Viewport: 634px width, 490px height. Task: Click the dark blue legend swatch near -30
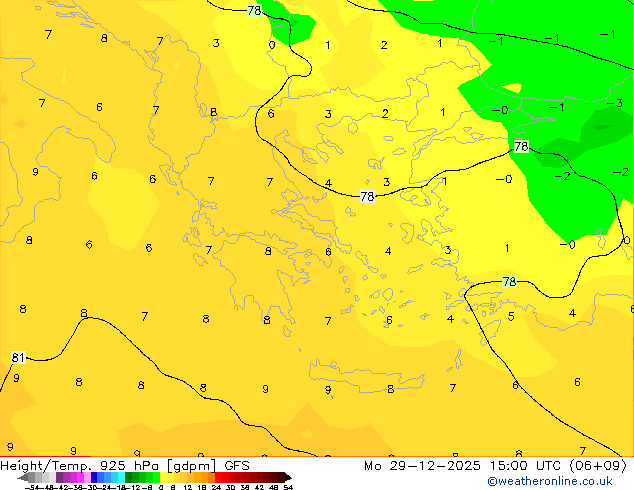tap(94, 477)
